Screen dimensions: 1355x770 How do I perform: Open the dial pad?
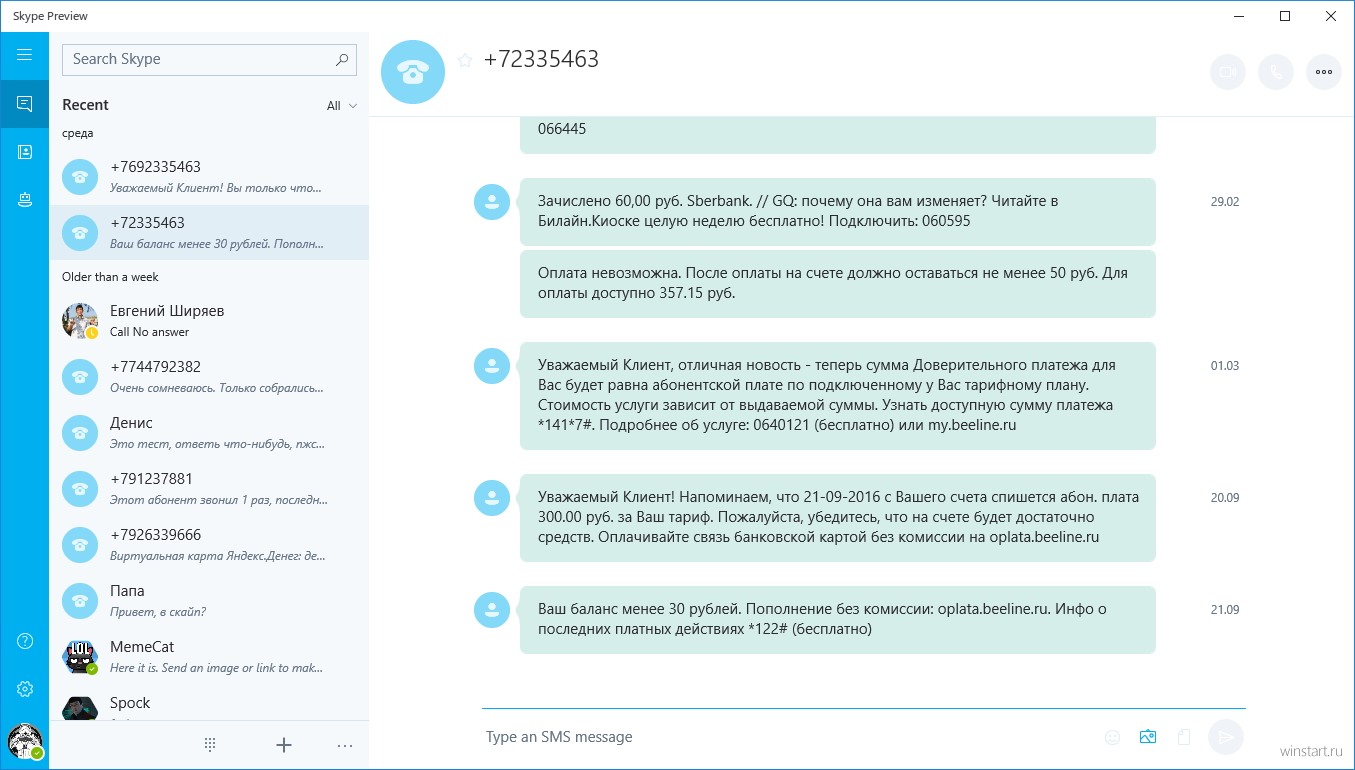click(x=210, y=745)
